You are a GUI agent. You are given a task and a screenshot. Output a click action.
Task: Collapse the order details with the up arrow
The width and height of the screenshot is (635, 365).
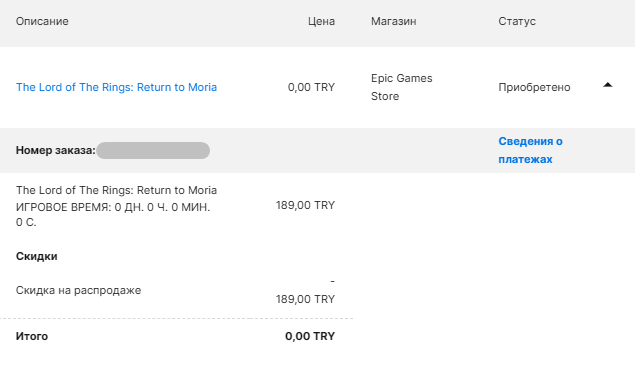coord(607,85)
